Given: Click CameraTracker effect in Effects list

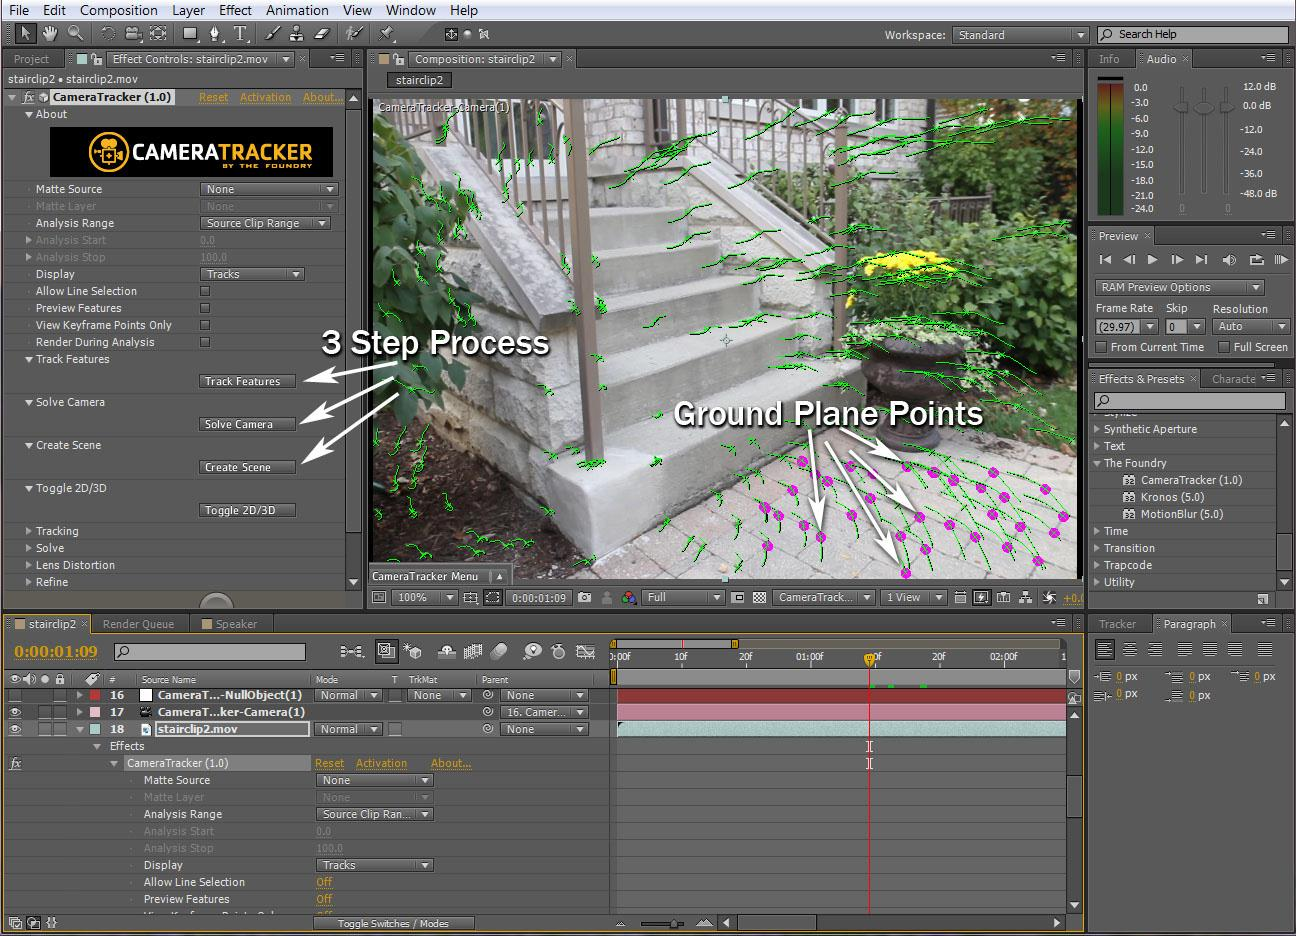Looking at the screenshot, I should [x=1191, y=480].
